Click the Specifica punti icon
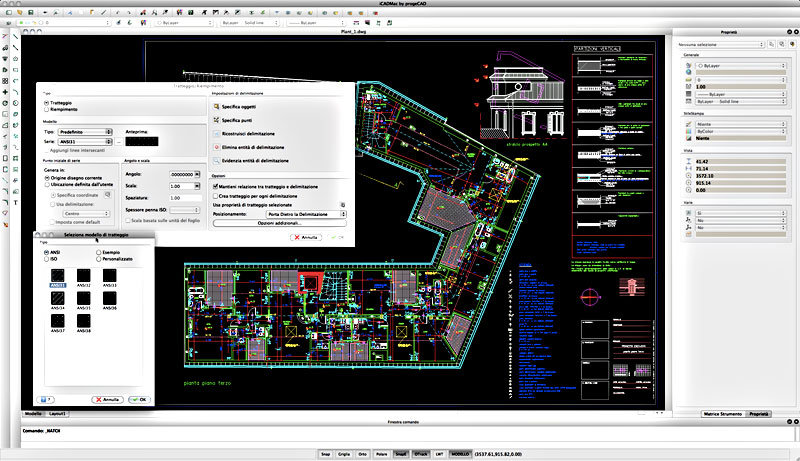 point(215,119)
